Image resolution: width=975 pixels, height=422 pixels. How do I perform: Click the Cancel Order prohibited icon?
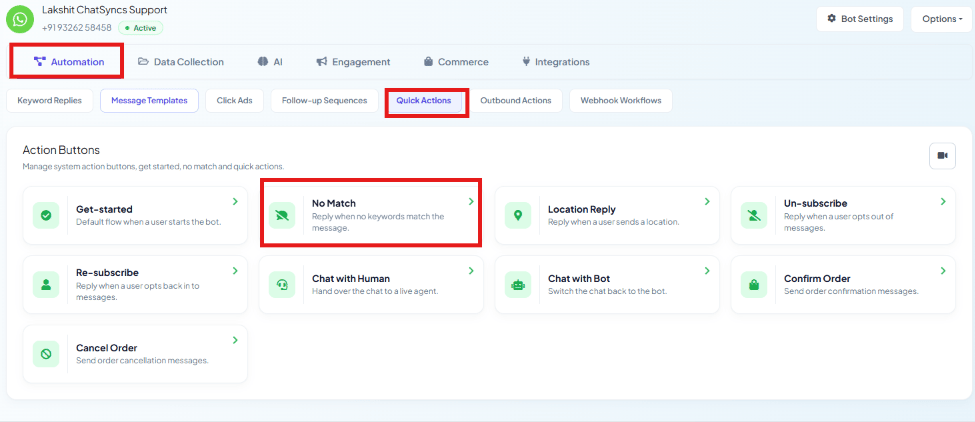45,354
